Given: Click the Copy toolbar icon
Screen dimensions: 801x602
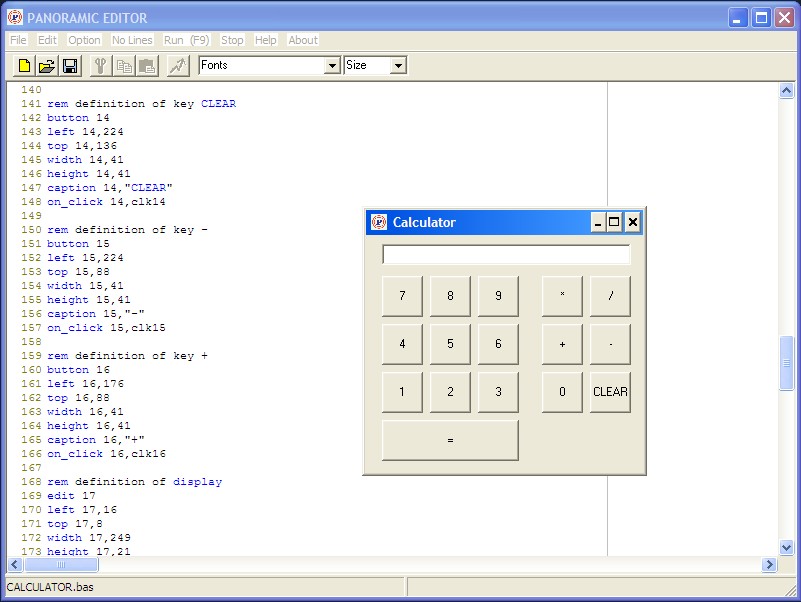Looking at the screenshot, I should pyautogui.click(x=124, y=65).
